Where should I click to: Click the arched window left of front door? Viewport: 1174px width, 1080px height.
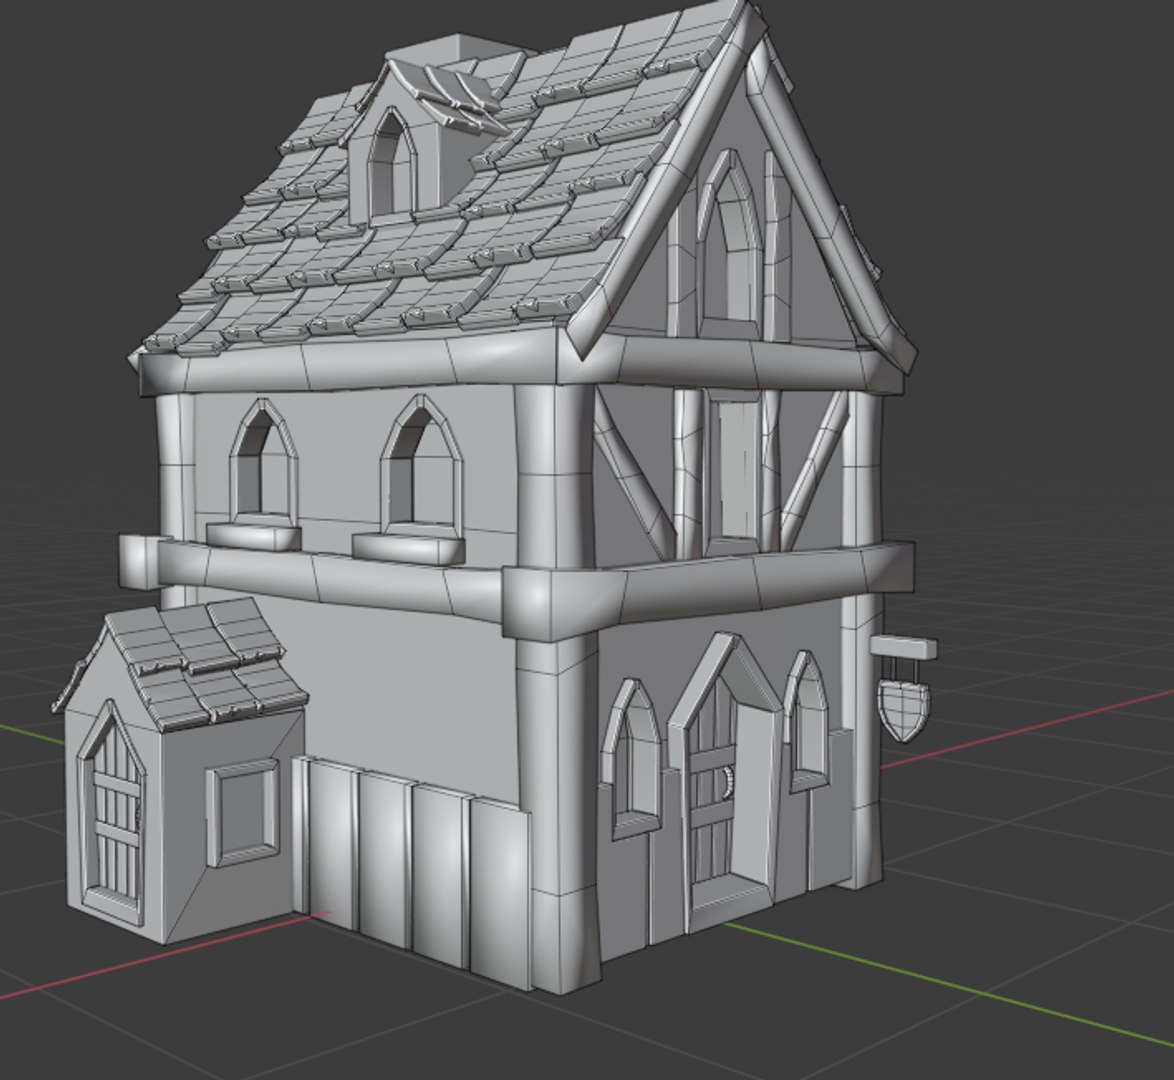pos(633,758)
